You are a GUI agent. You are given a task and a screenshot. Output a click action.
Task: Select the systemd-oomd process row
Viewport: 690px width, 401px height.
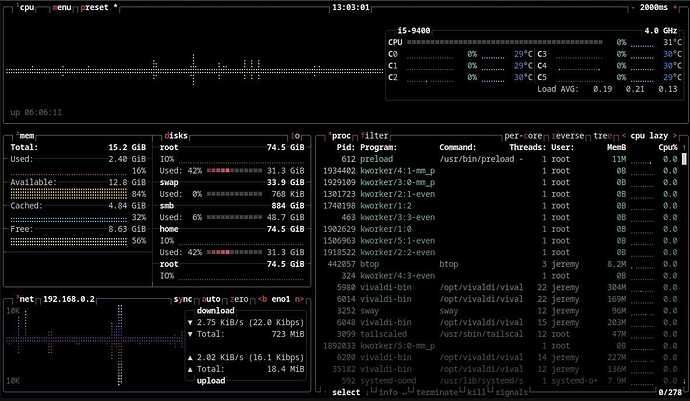point(500,381)
